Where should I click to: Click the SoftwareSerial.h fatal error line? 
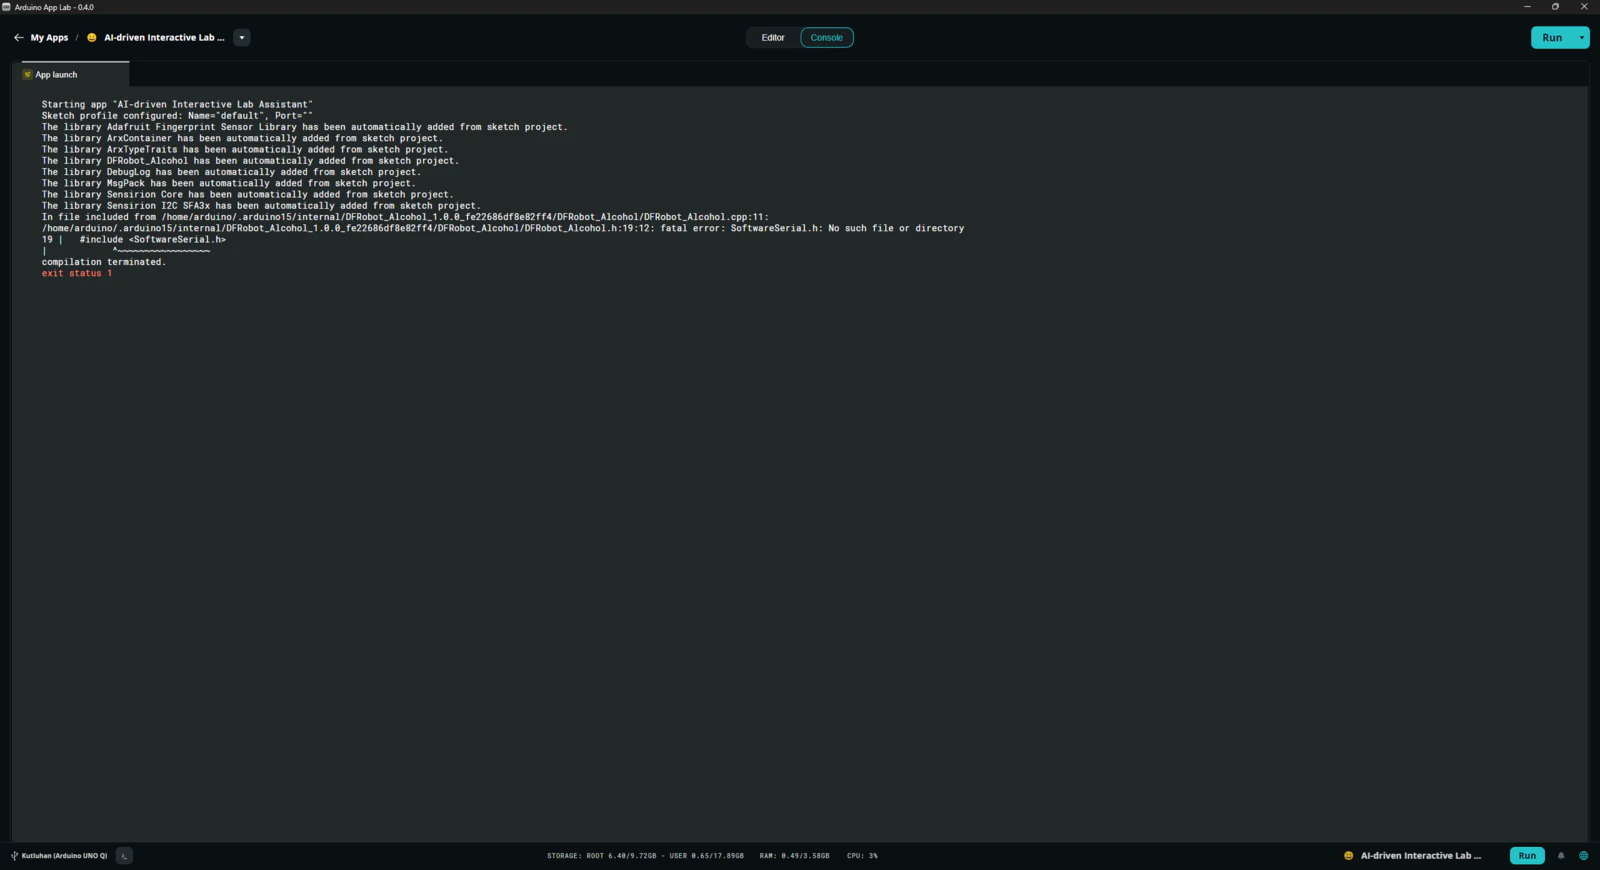(x=503, y=228)
